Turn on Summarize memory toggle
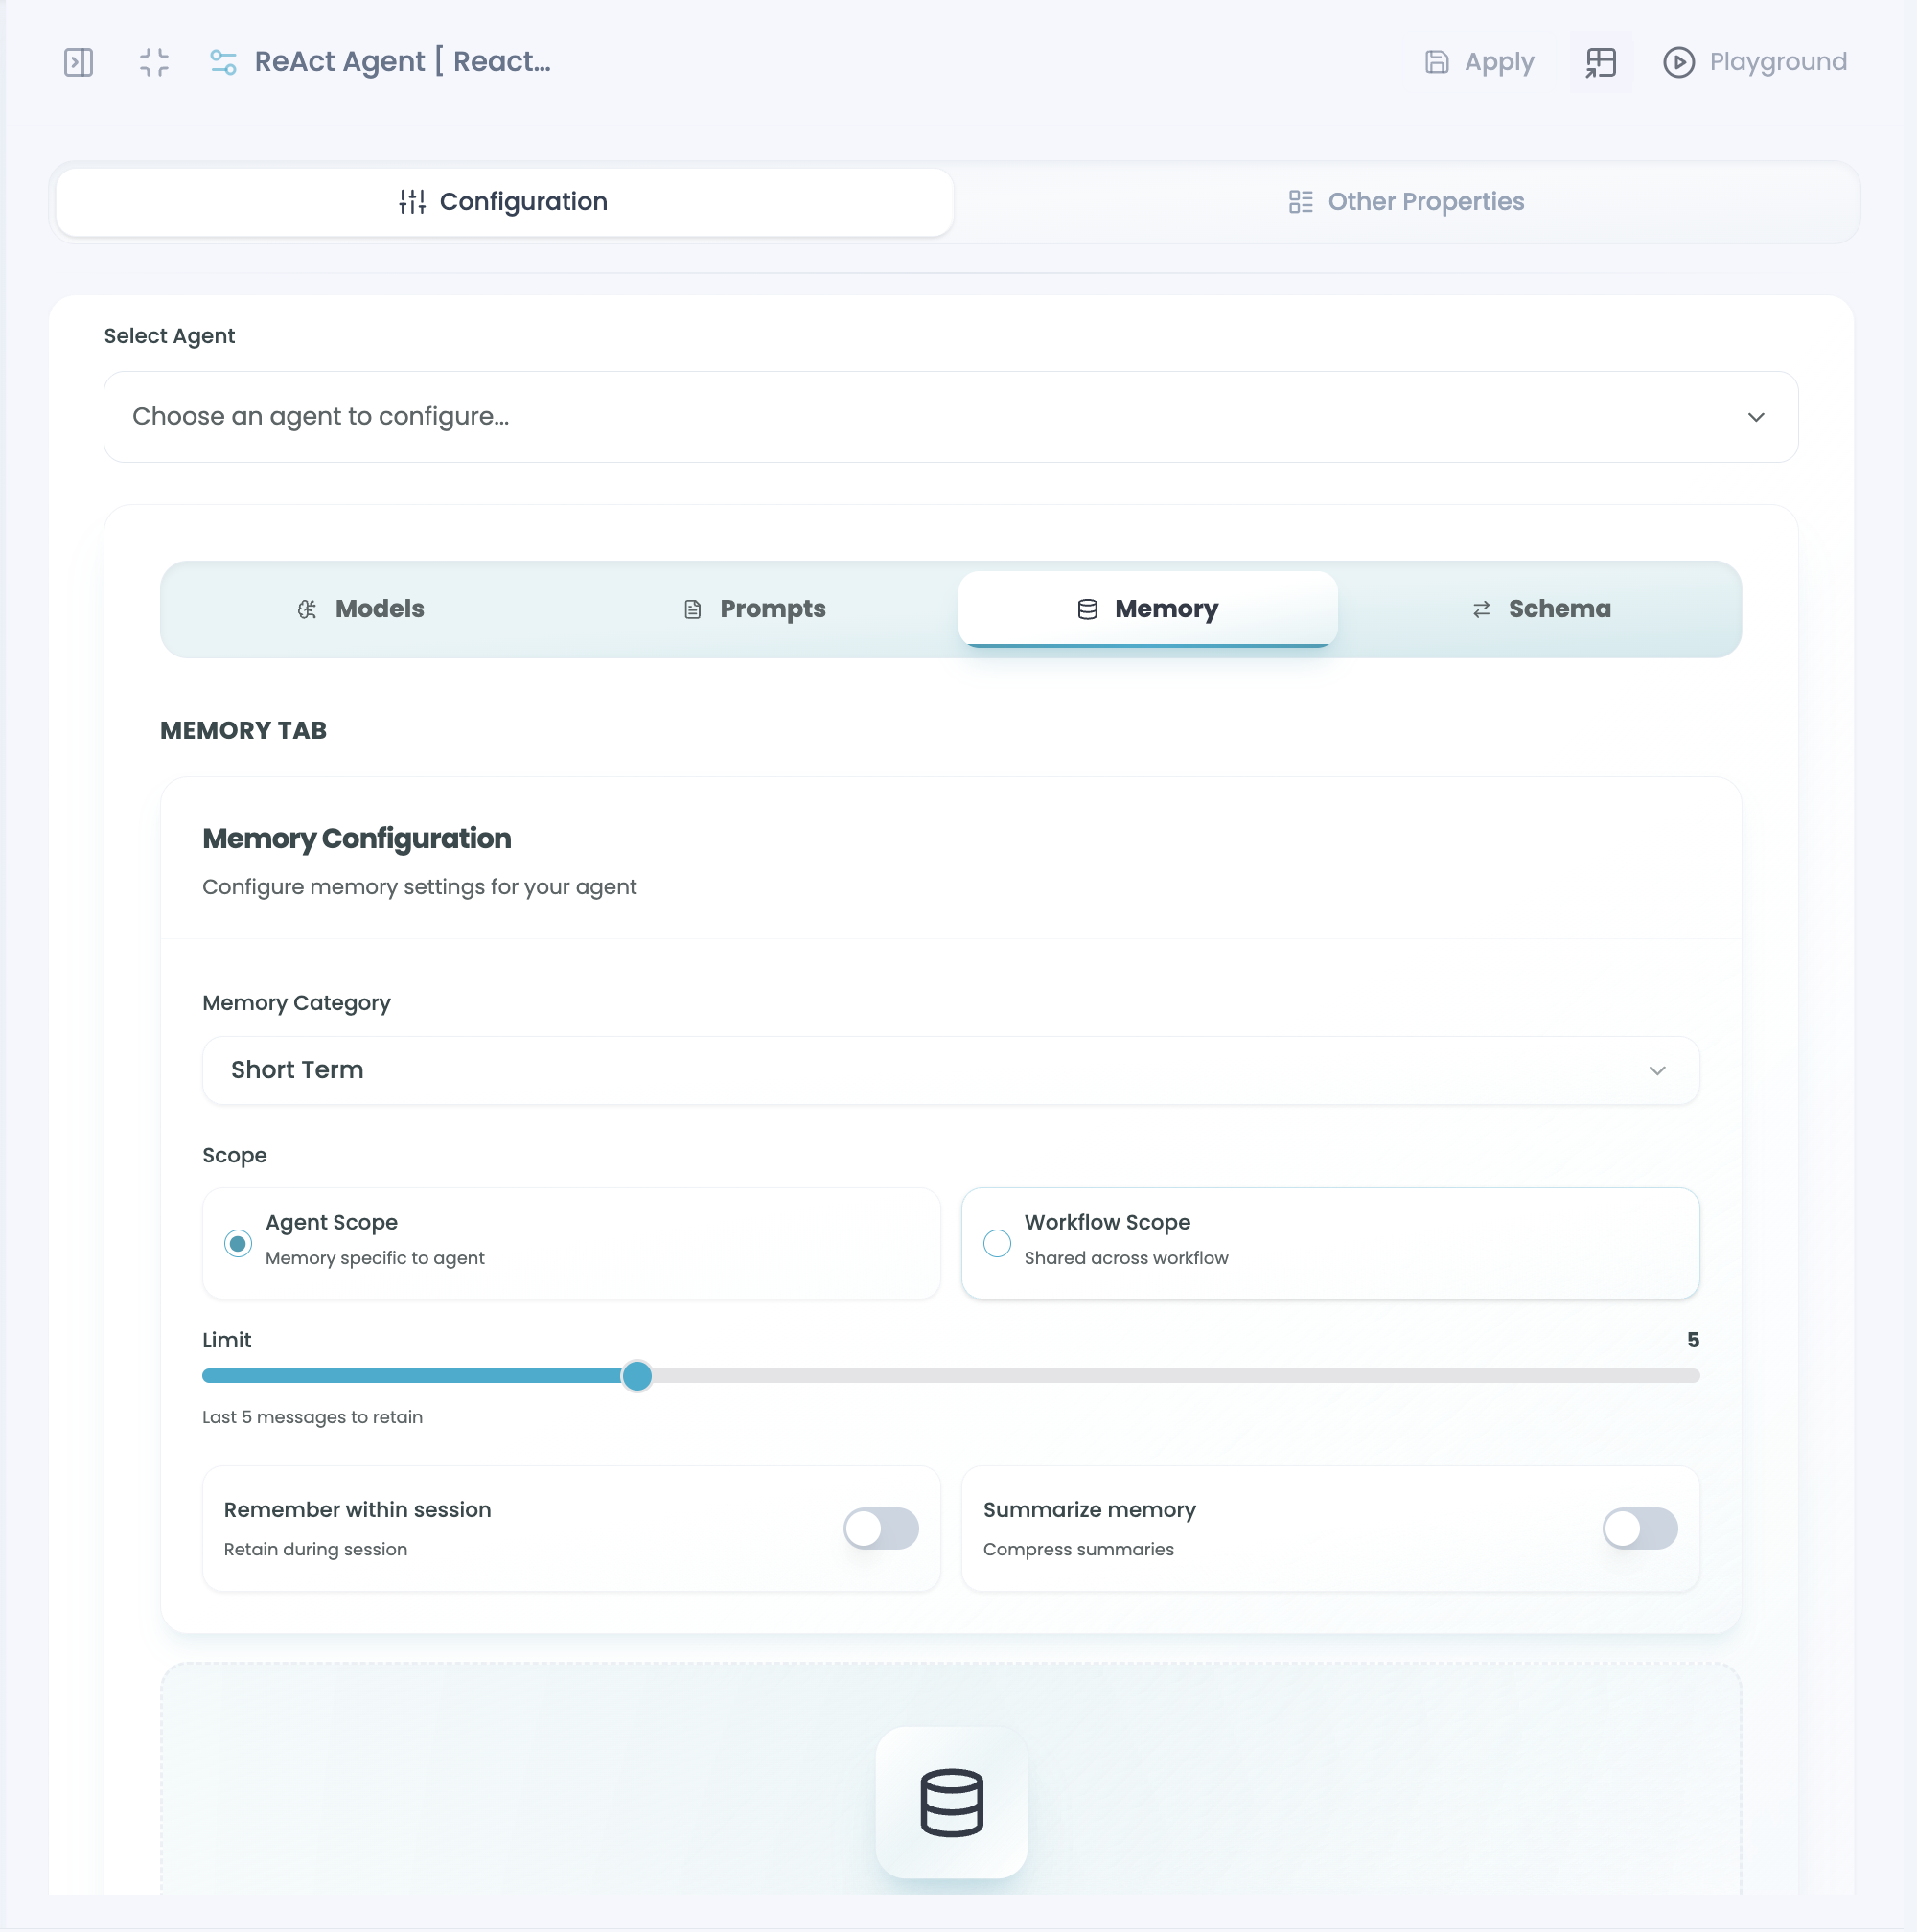Image resolution: width=1917 pixels, height=1932 pixels. (x=1639, y=1528)
